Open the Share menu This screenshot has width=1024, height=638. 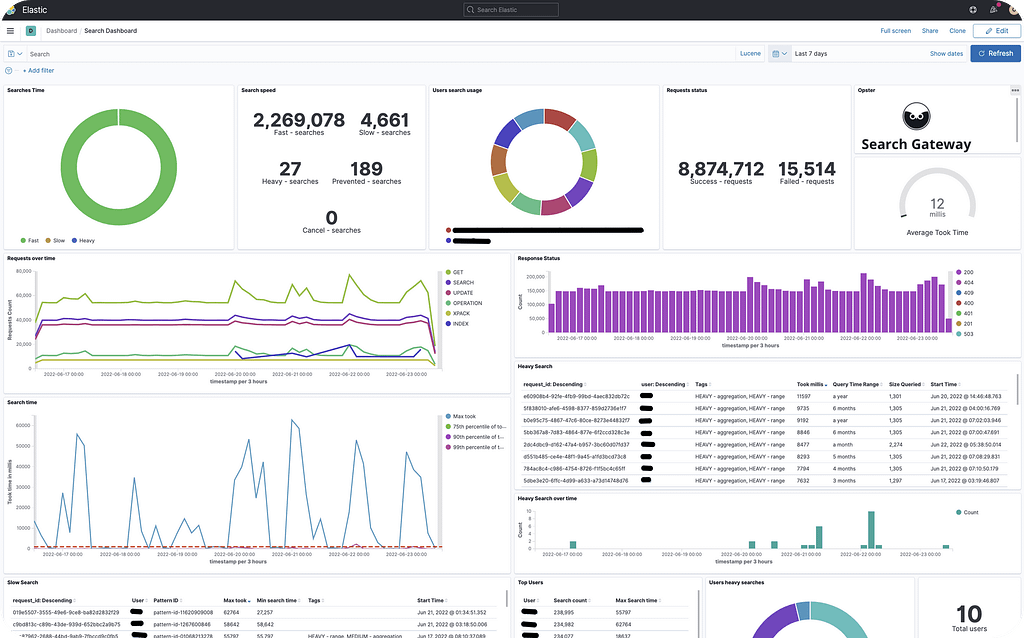coord(930,31)
